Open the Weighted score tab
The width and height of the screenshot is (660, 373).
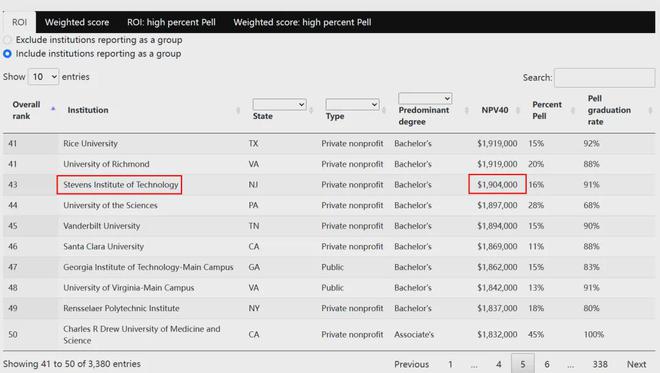(x=77, y=22)
